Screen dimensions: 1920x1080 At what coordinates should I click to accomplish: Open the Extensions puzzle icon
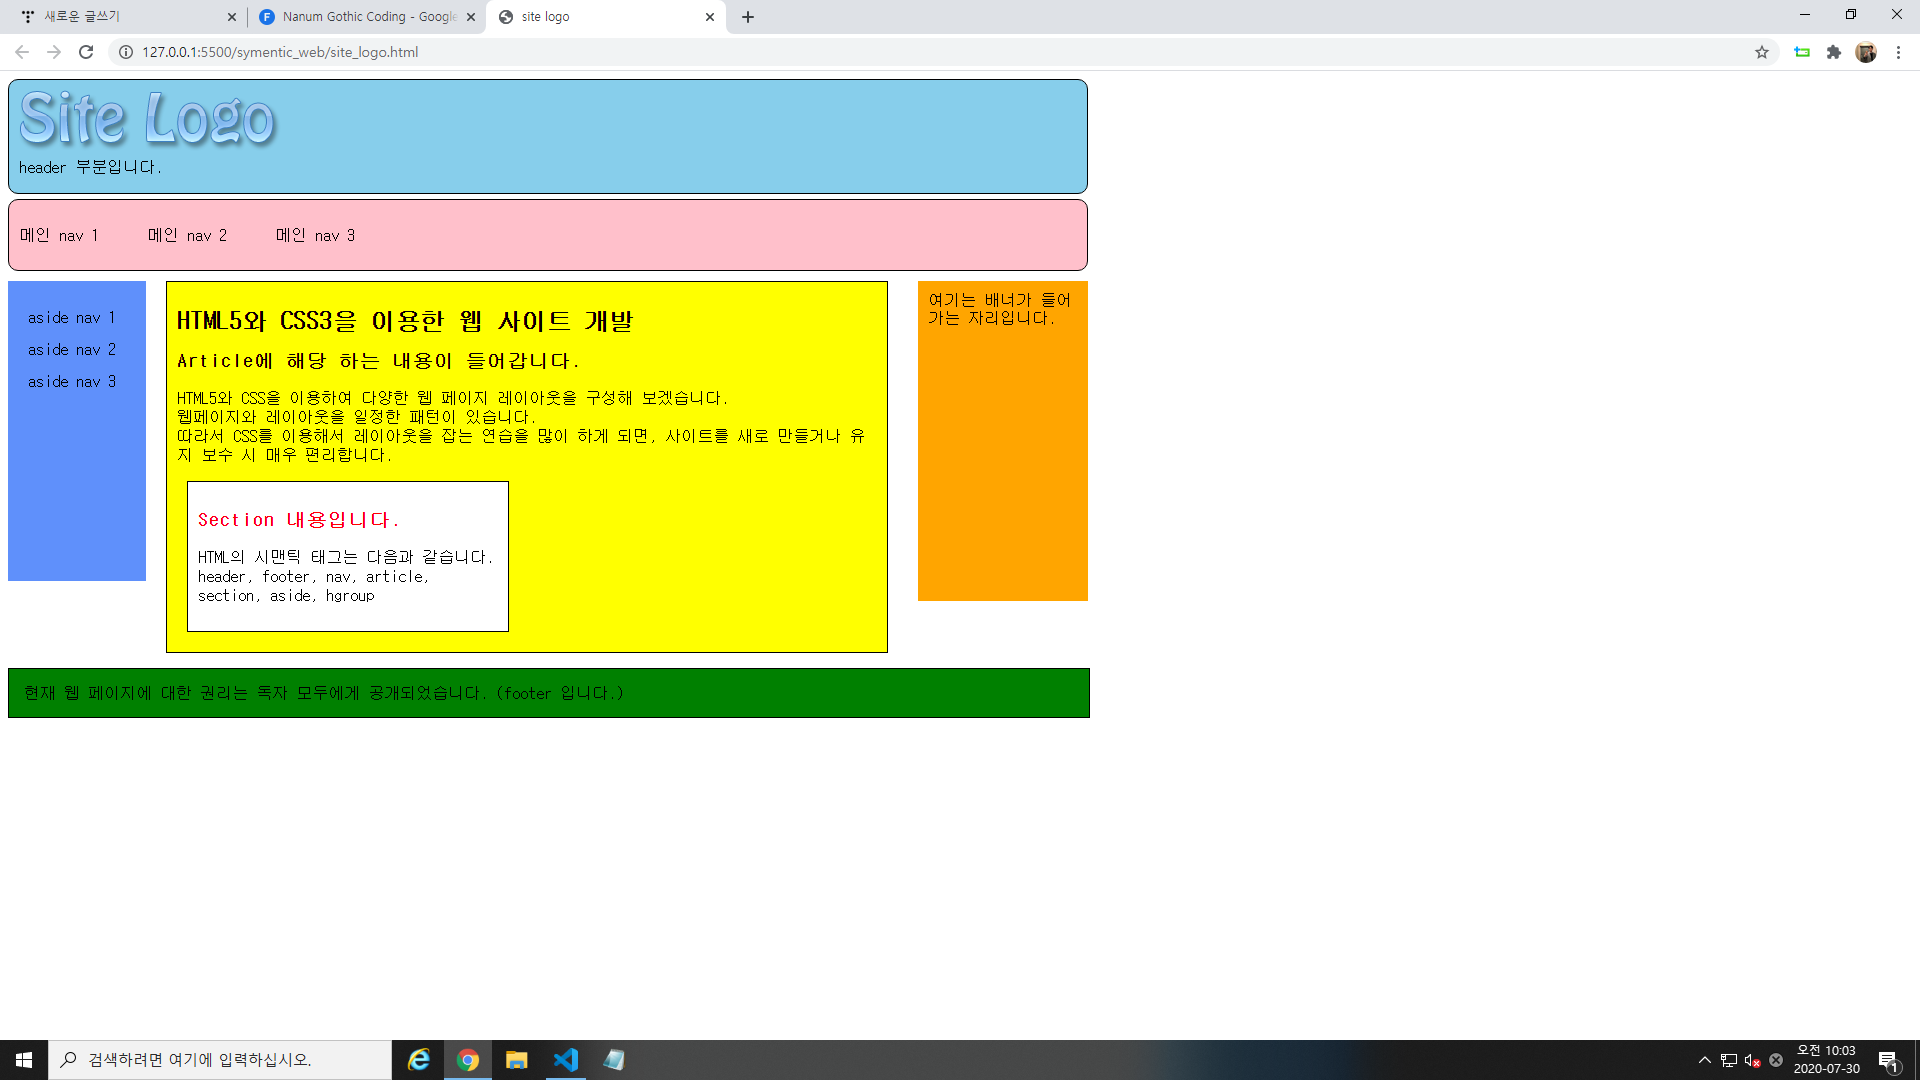1833,52
